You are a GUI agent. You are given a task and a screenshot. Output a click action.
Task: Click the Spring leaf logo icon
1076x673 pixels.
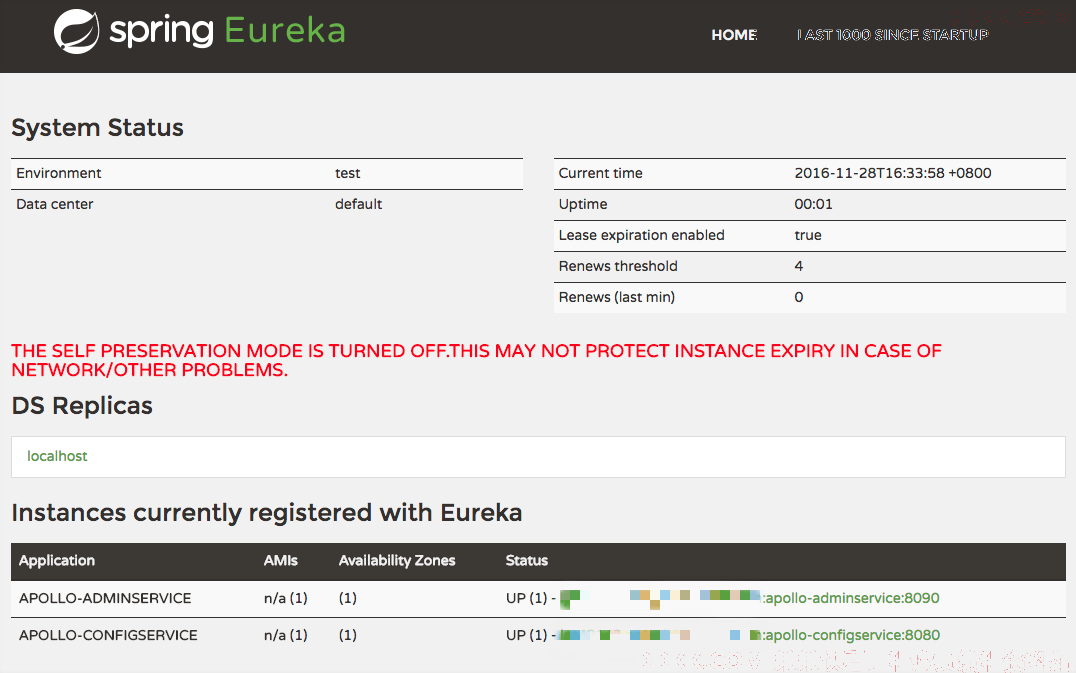coord(77,31)
